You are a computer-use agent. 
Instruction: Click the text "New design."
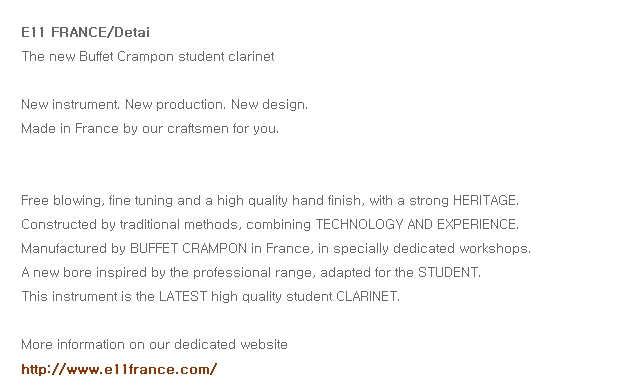(x=269, y=105)
